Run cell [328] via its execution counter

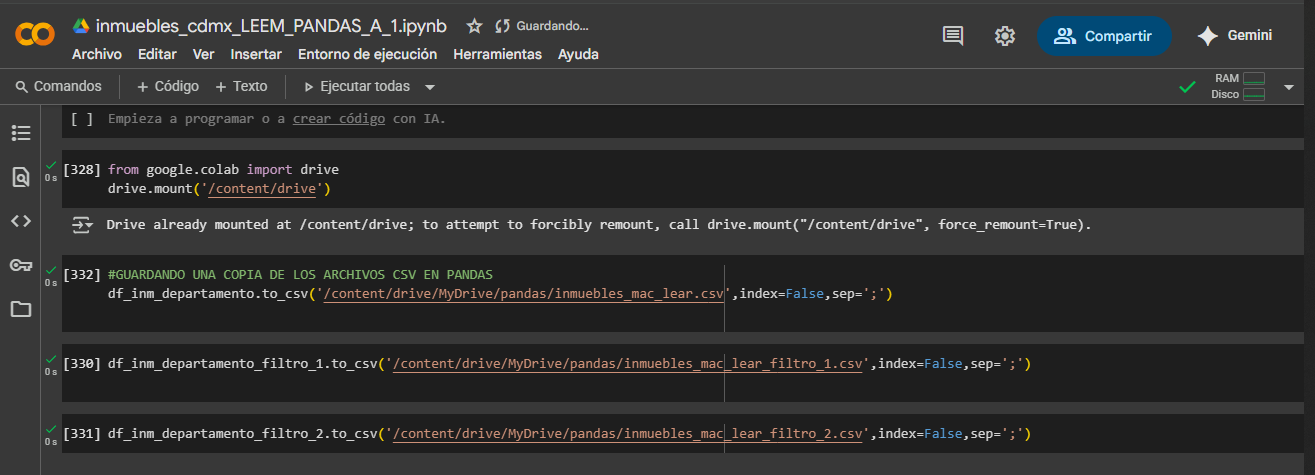click(x=81, y=170)
